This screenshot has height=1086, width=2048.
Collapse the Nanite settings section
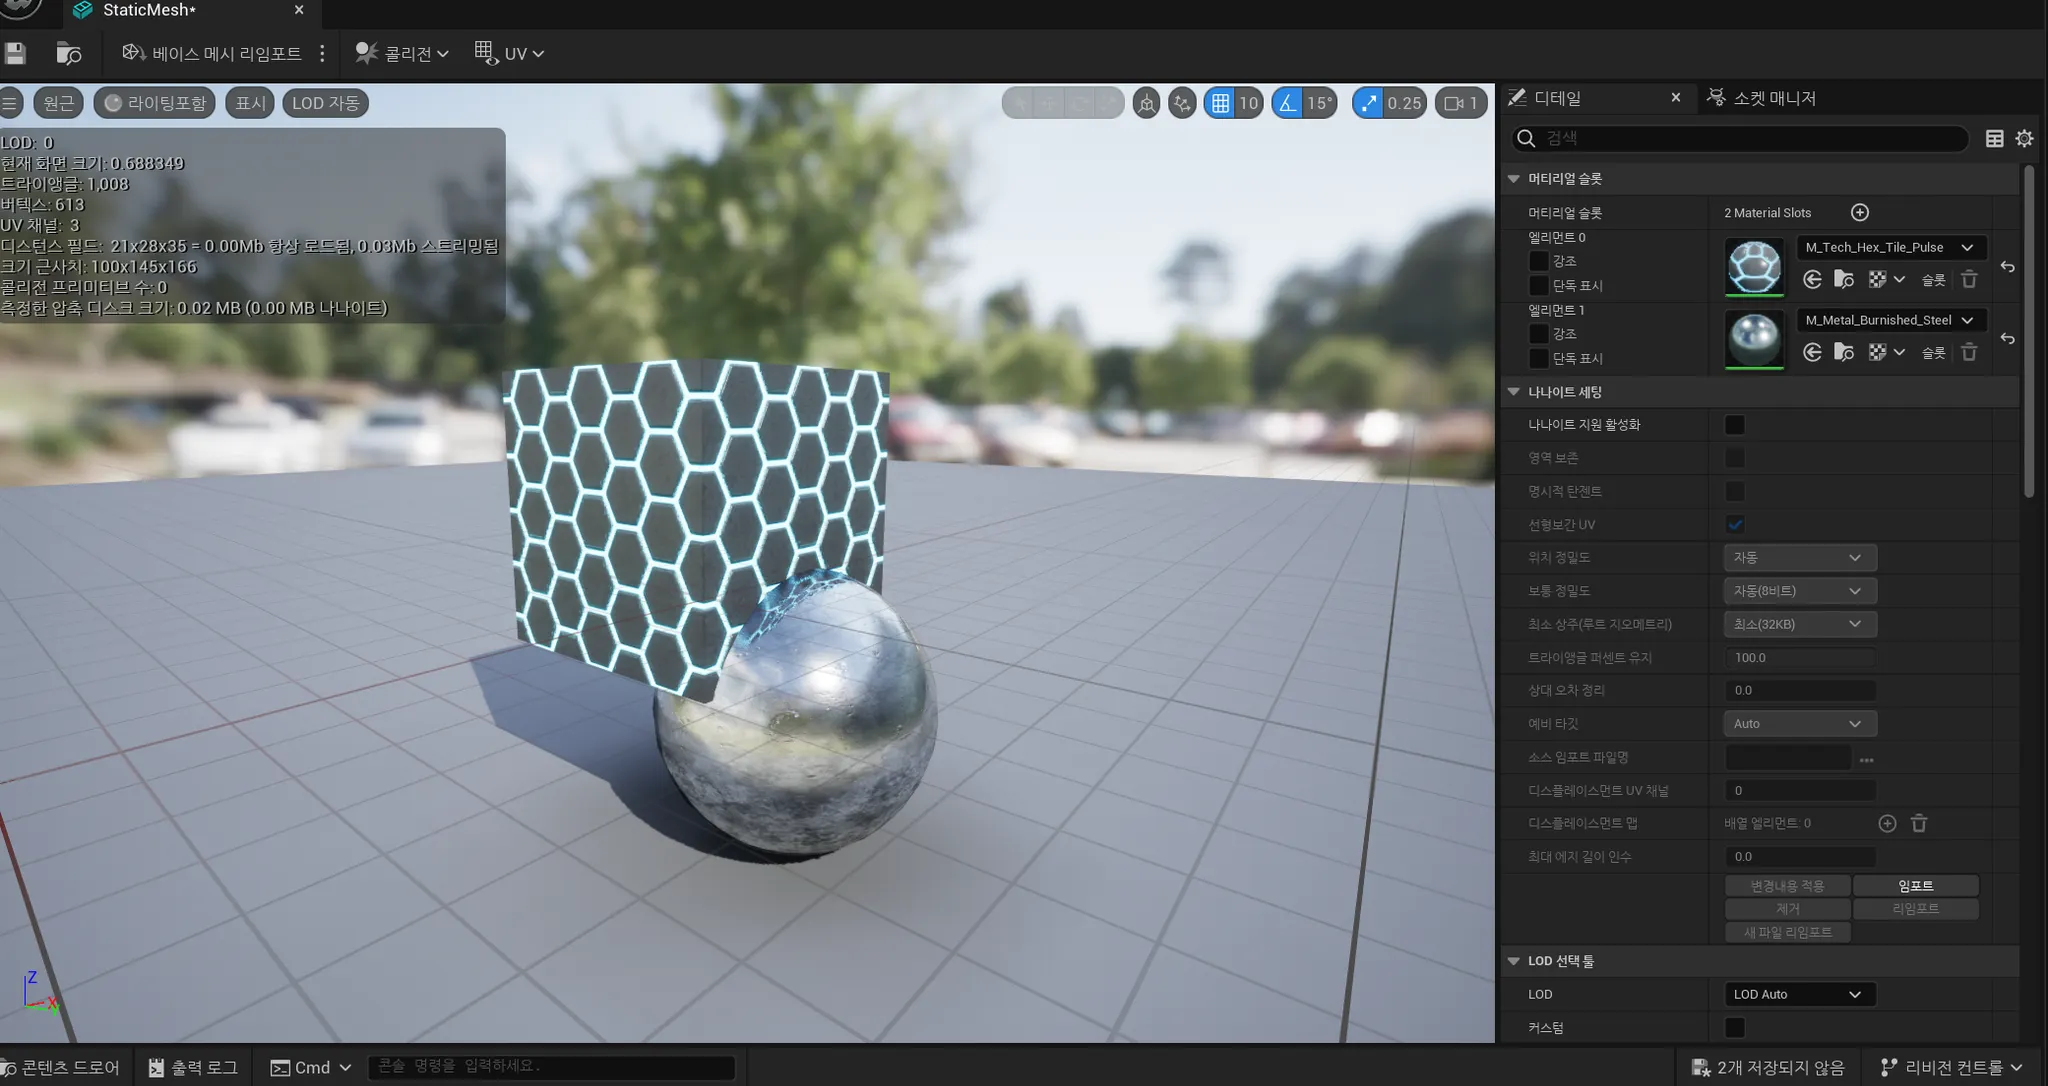pos(1513,392)
